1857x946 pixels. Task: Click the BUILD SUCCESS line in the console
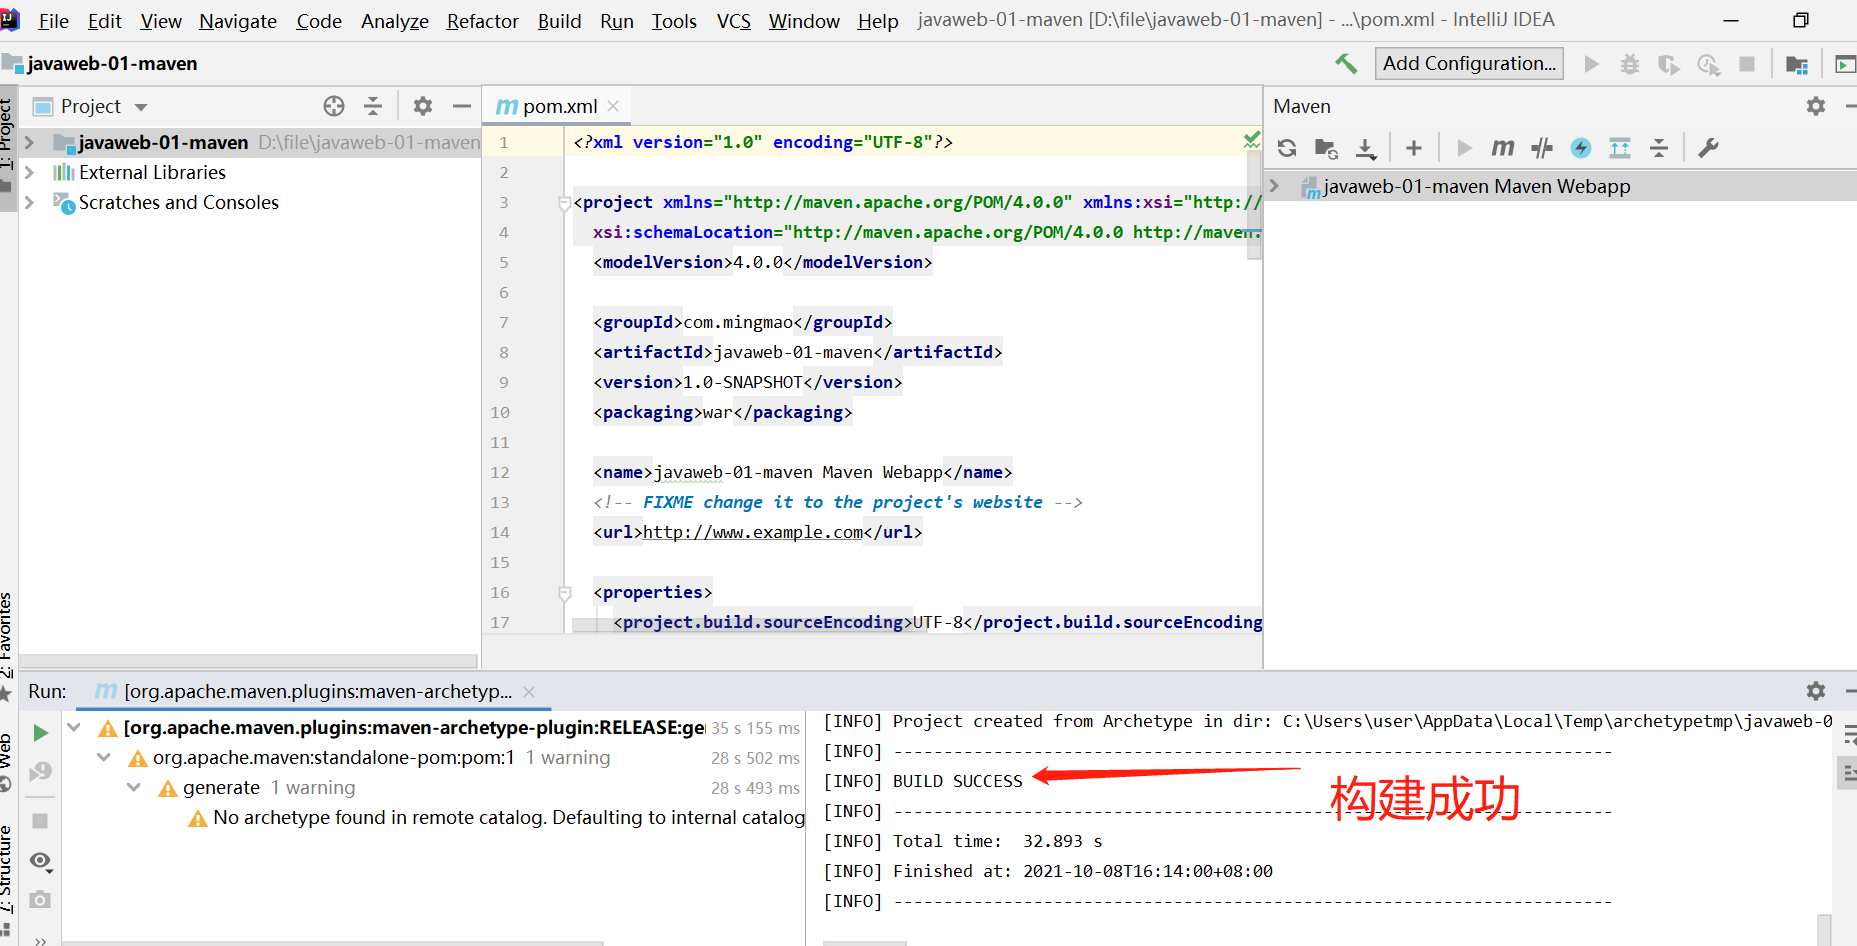(x=923, y=781)
